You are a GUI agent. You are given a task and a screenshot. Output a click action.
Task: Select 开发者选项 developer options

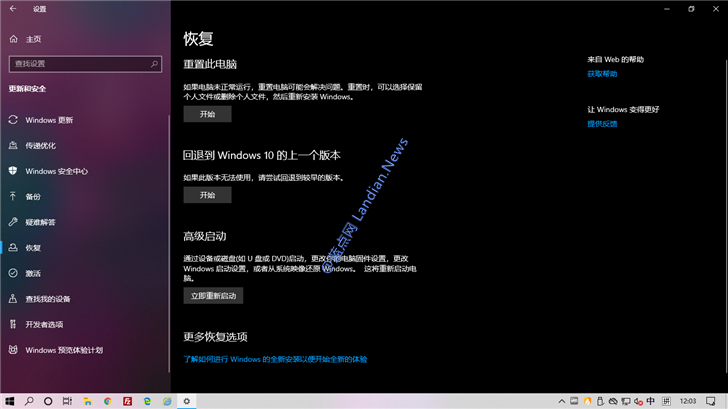44,325
